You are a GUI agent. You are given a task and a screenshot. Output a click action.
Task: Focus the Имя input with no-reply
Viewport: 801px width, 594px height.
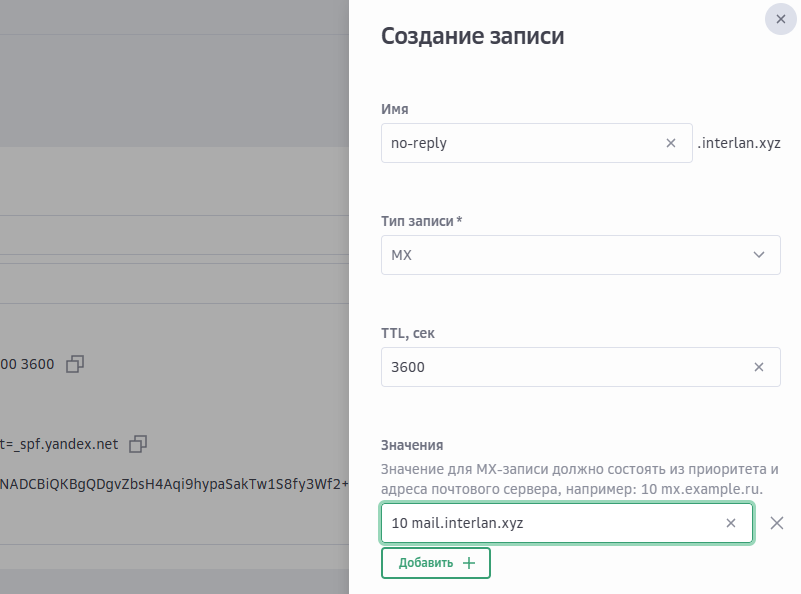coord(520,143)
